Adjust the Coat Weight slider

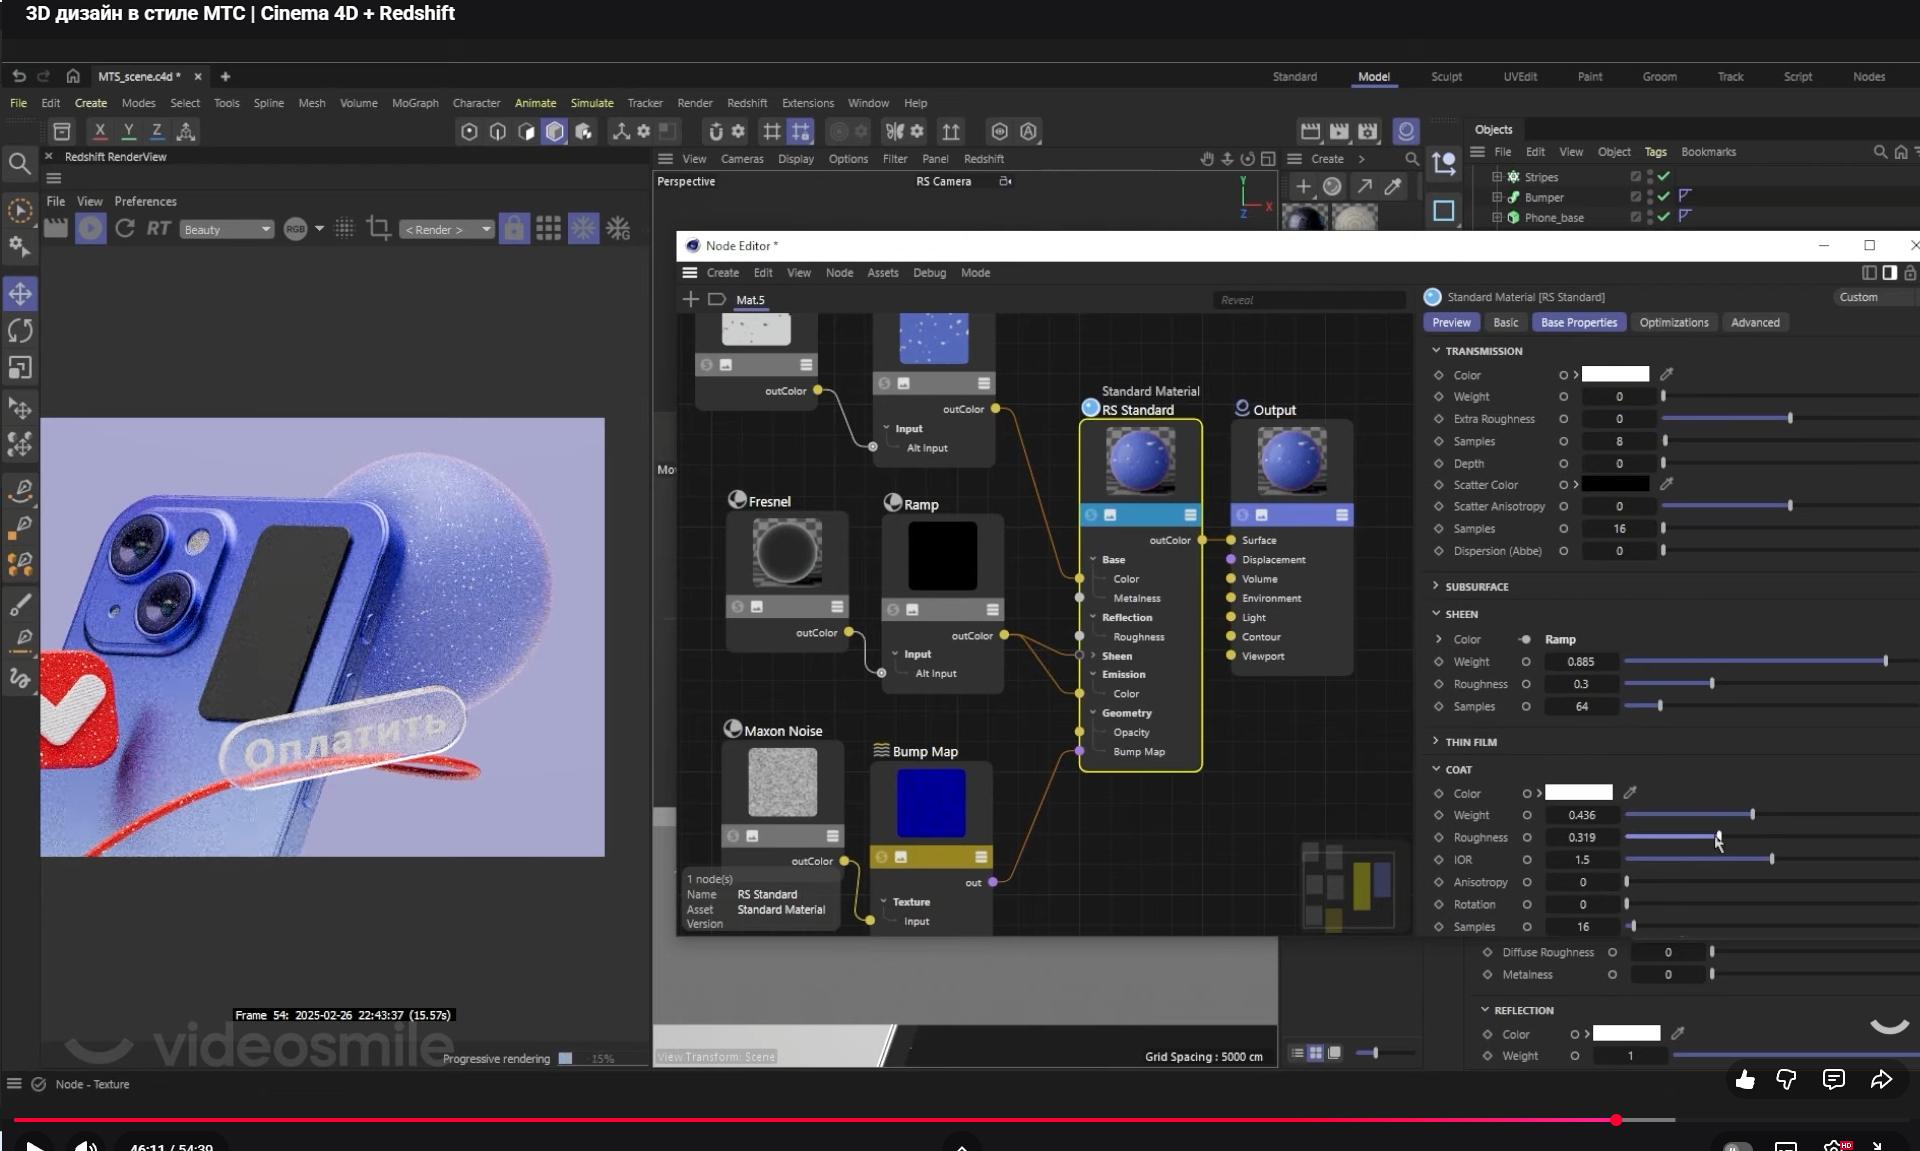tap(1752, 815)
